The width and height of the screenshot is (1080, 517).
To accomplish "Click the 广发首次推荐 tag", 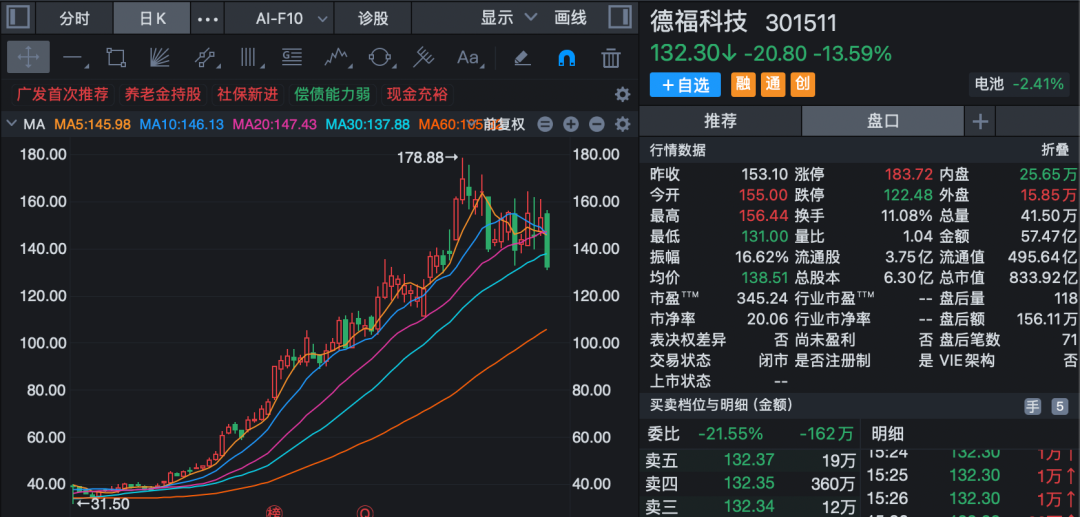I will pyautogui.click(x=63, y=95).
